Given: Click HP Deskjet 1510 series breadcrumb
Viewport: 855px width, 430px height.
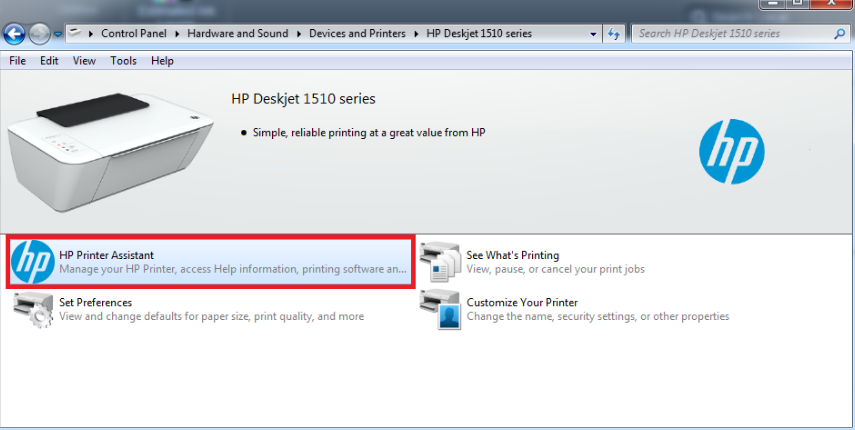Looking at the screenshot, I should coord(479,33).
